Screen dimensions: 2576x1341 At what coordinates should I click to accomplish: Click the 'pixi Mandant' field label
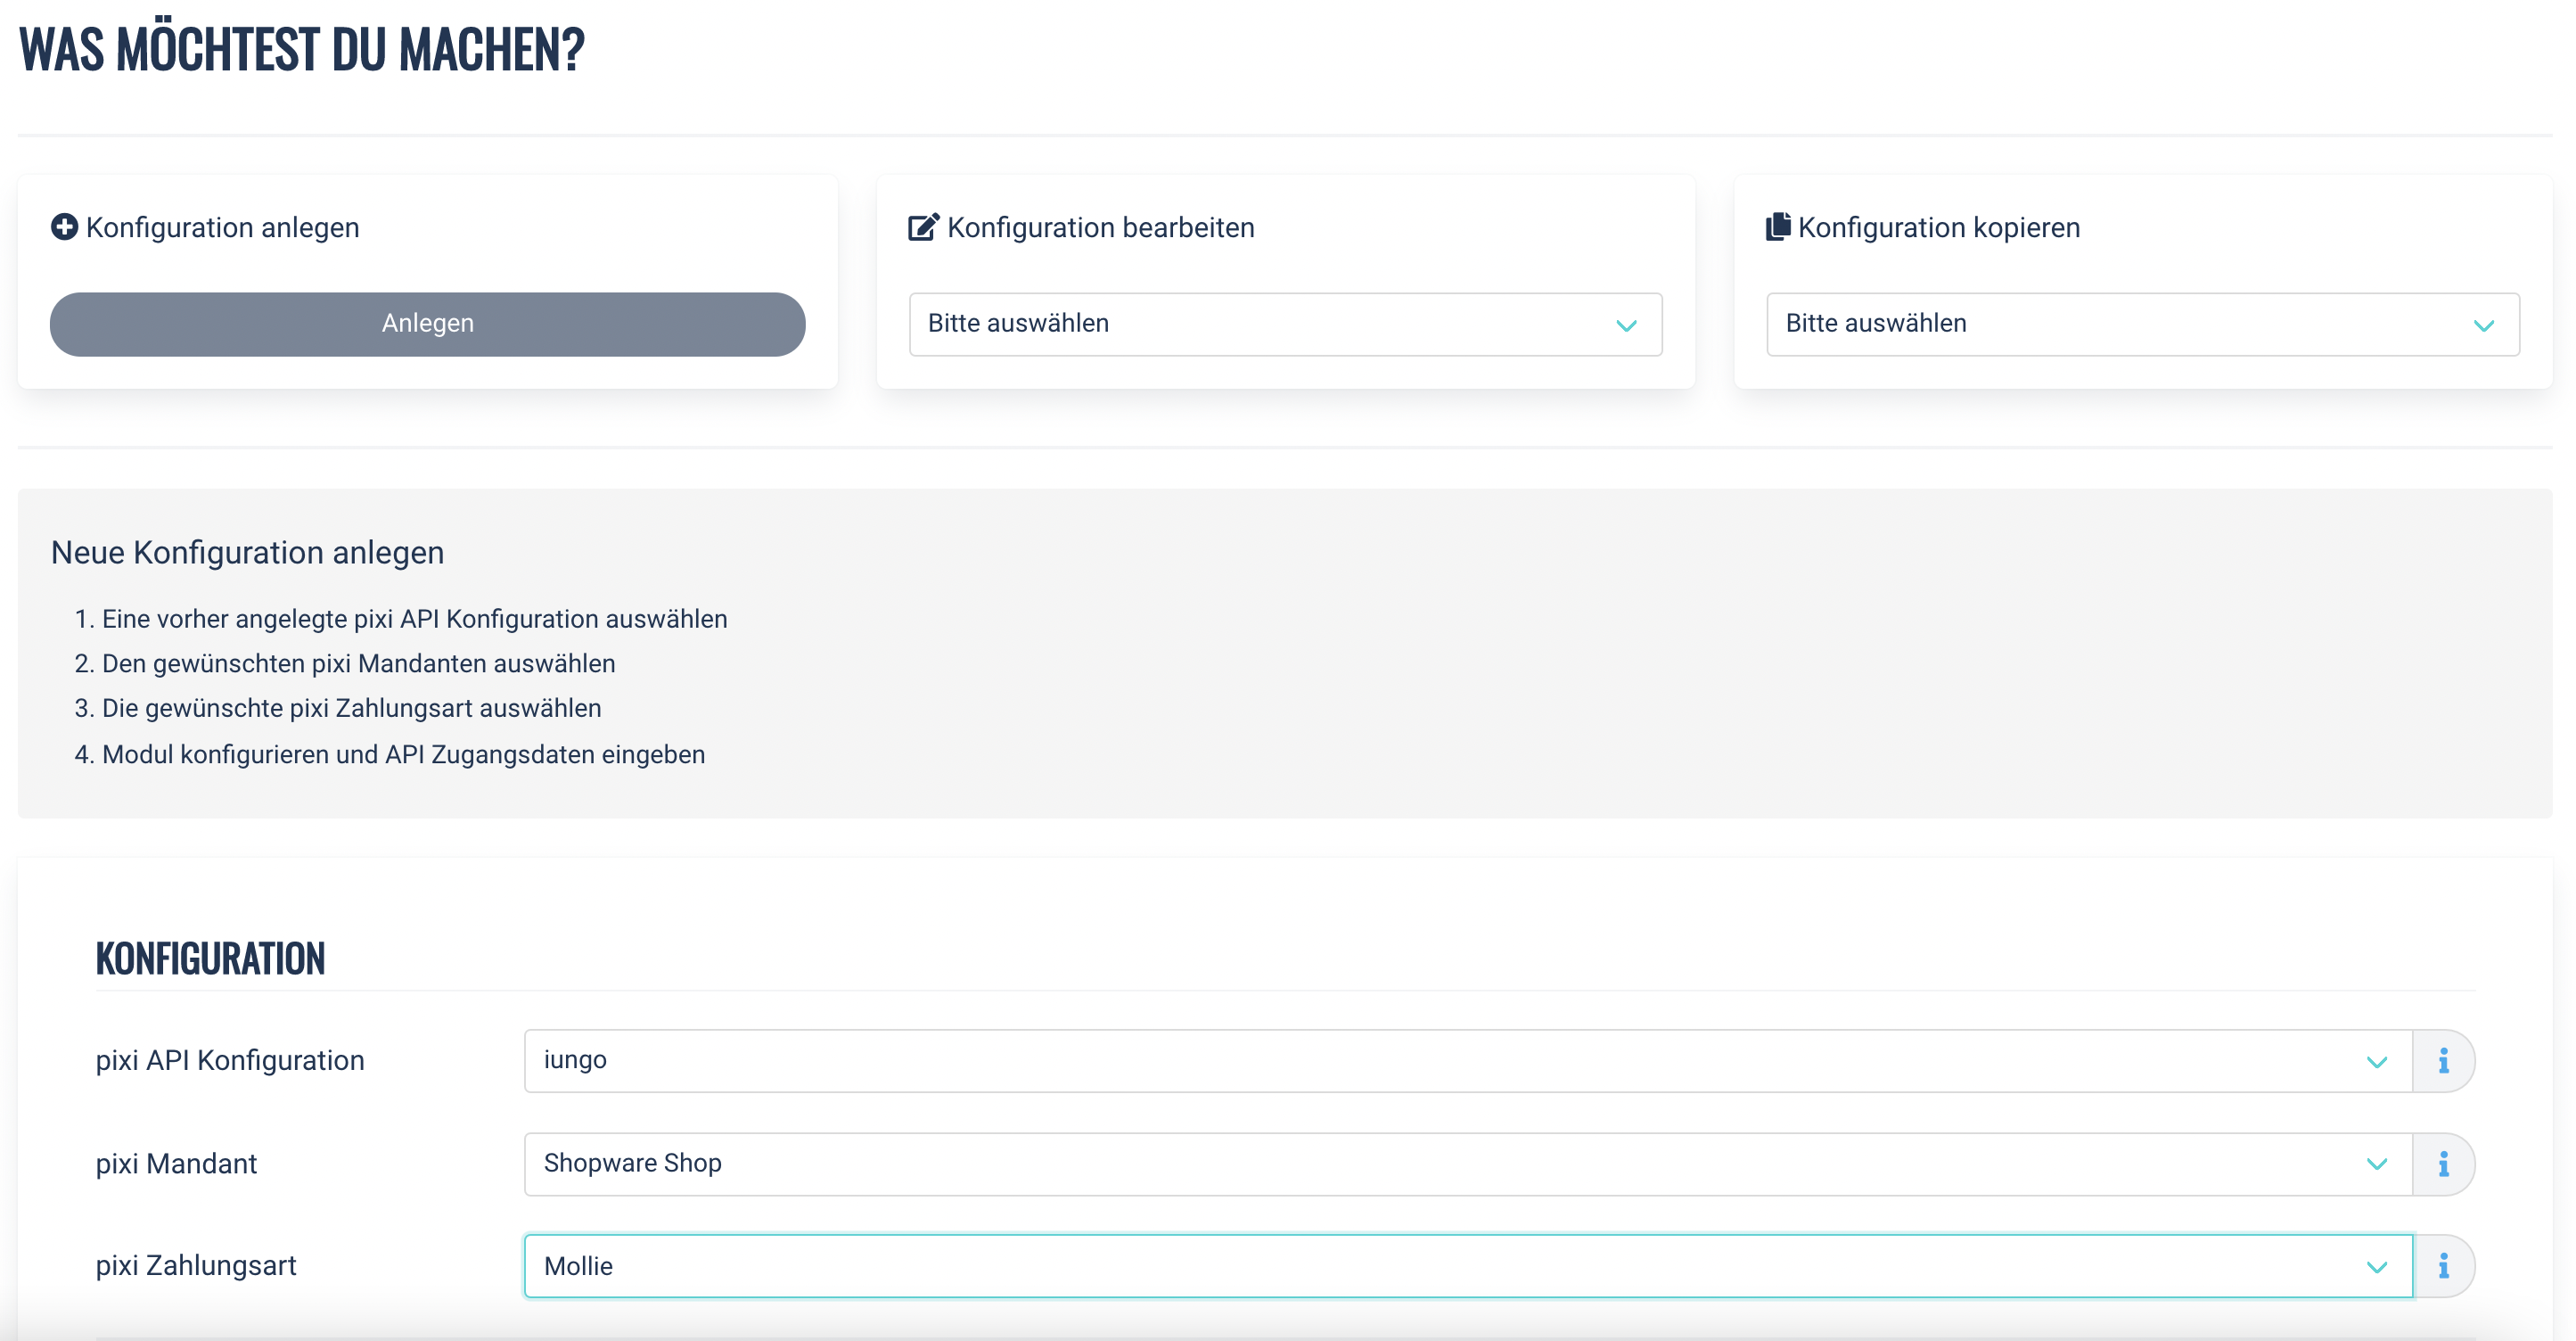(x=176, y=1164)
